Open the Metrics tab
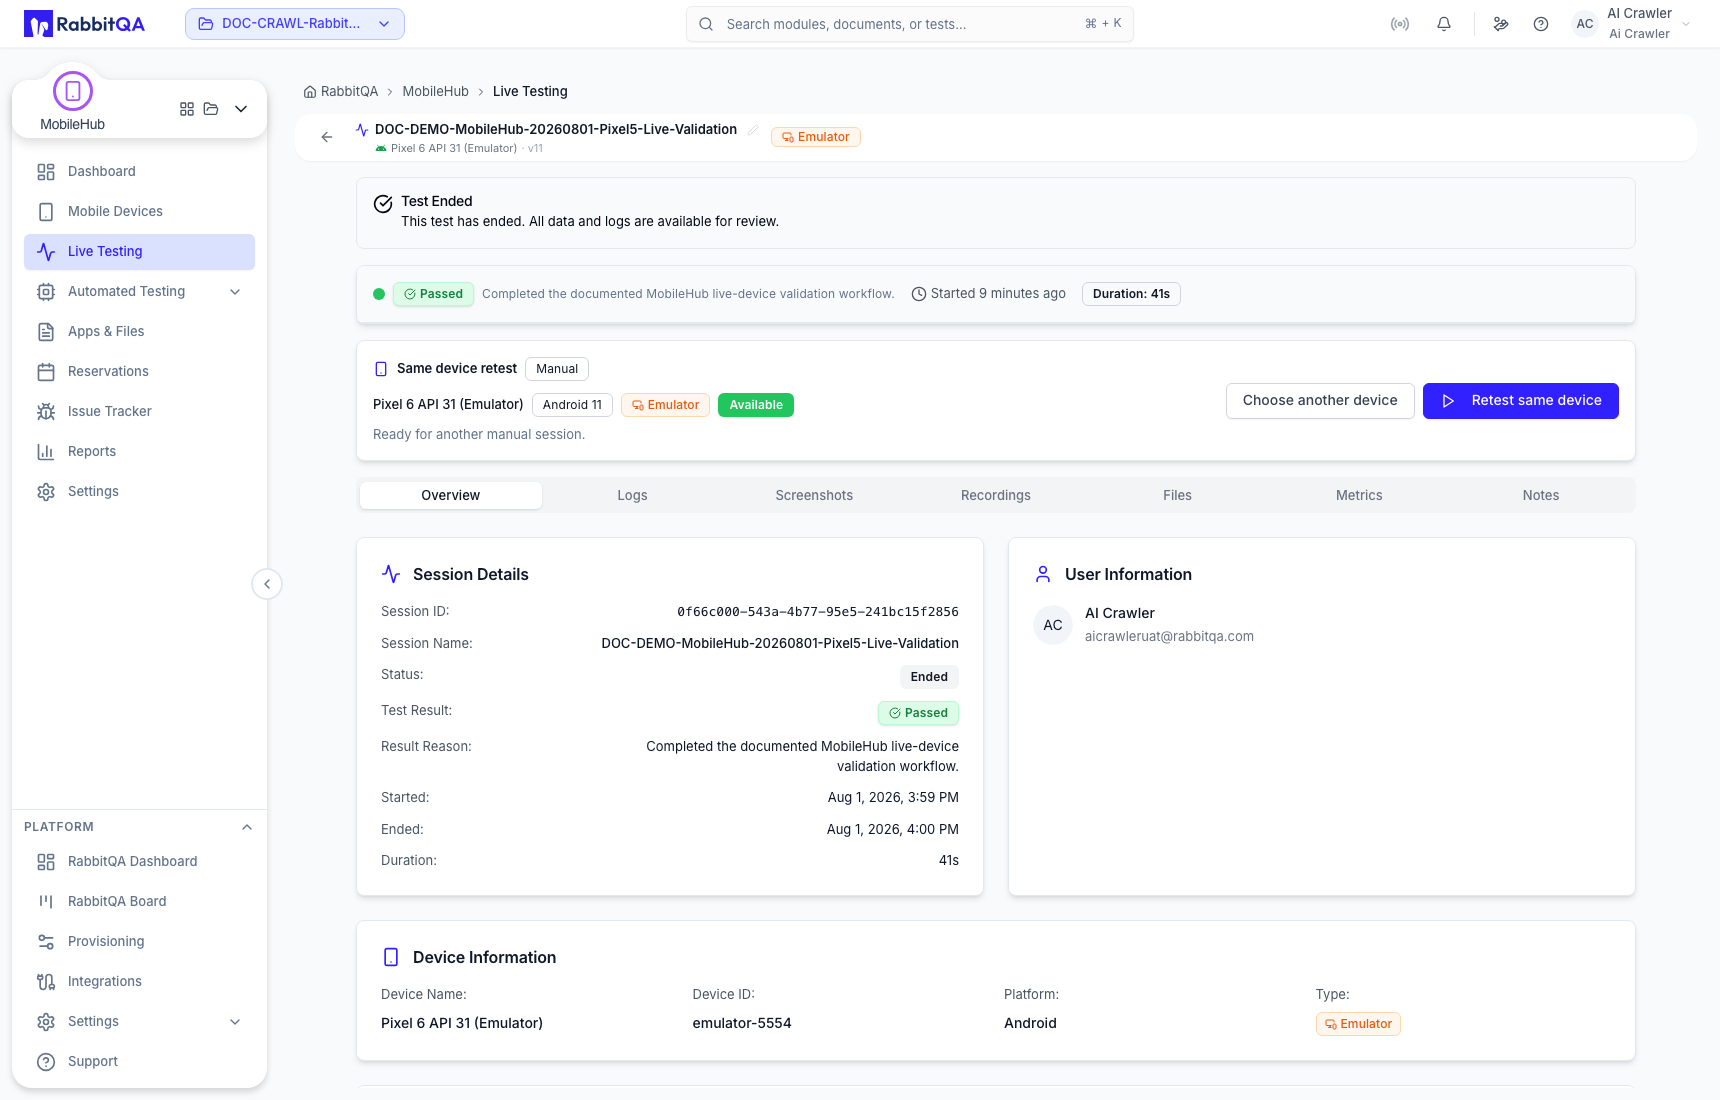1720x1100 pixels. [1359, 495]
